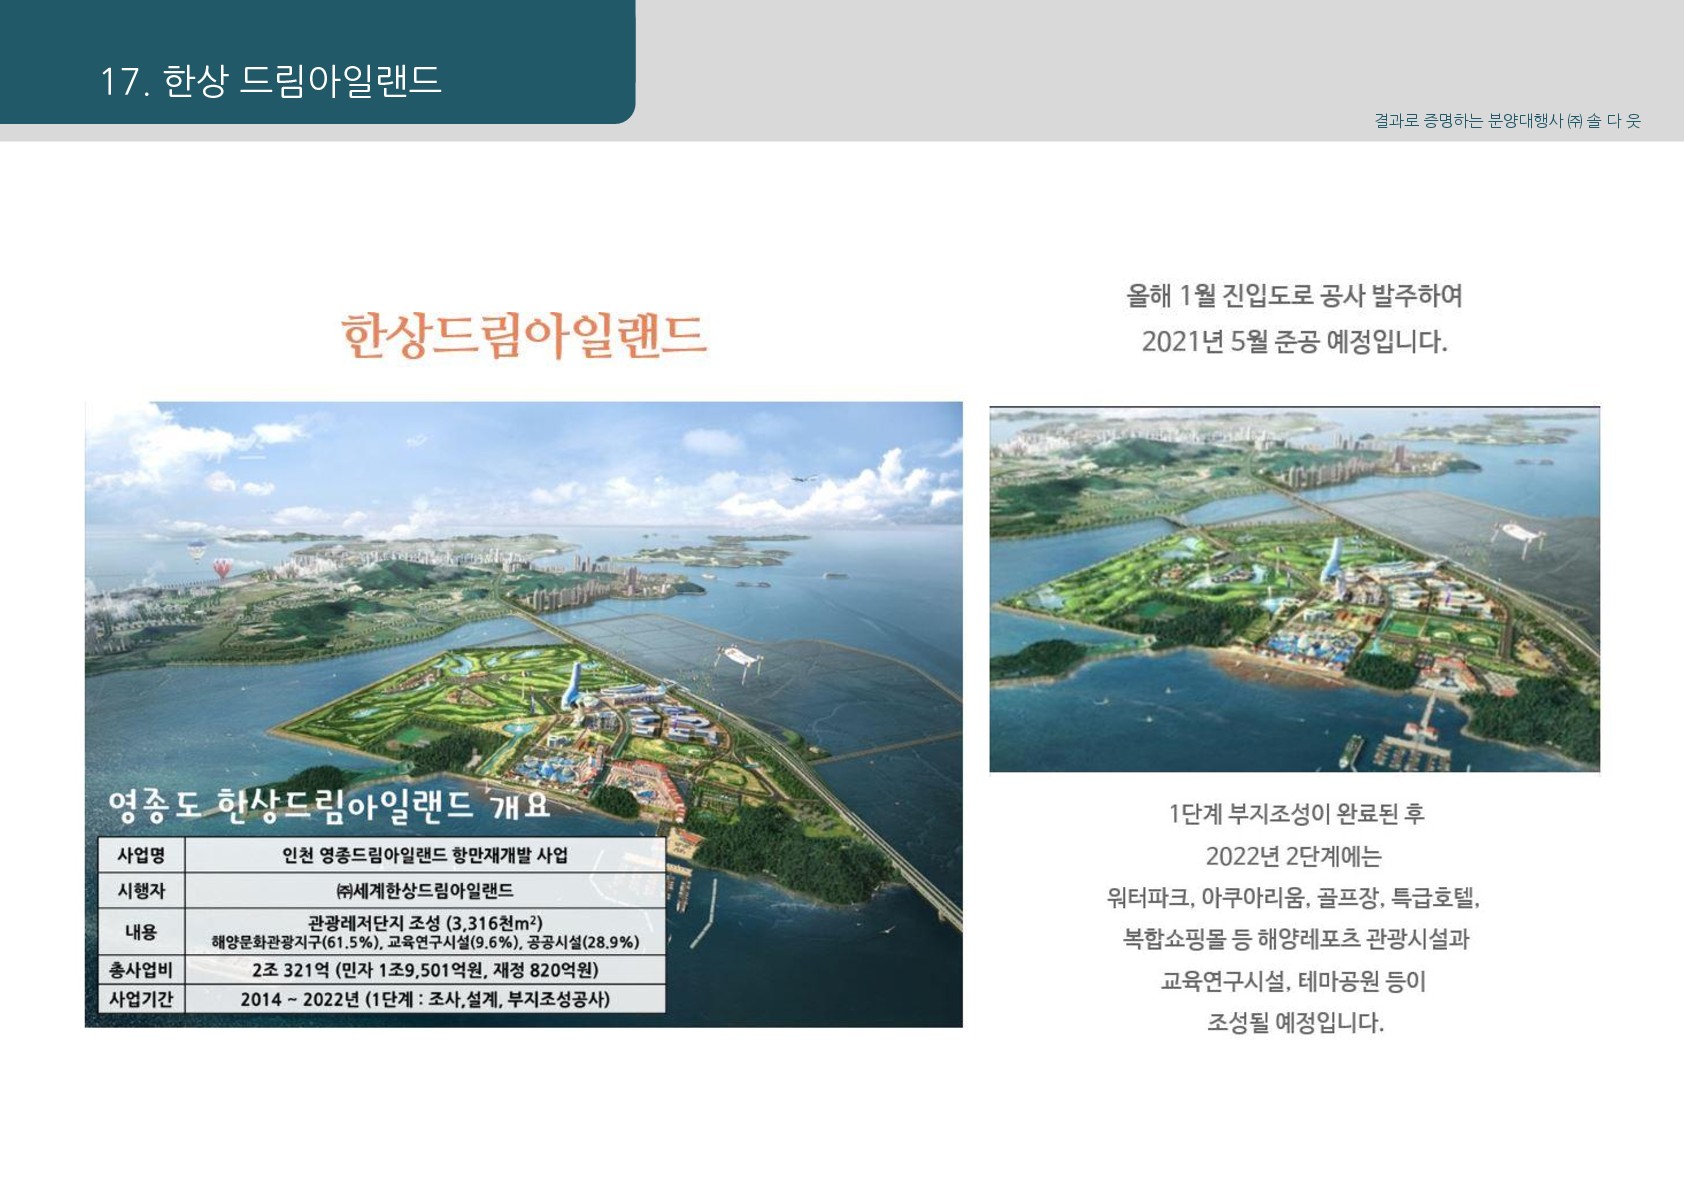Click the text '2021년 5월 준공 예정입니다.'
This screenshot has width=1684, height=1191.
1294,342
